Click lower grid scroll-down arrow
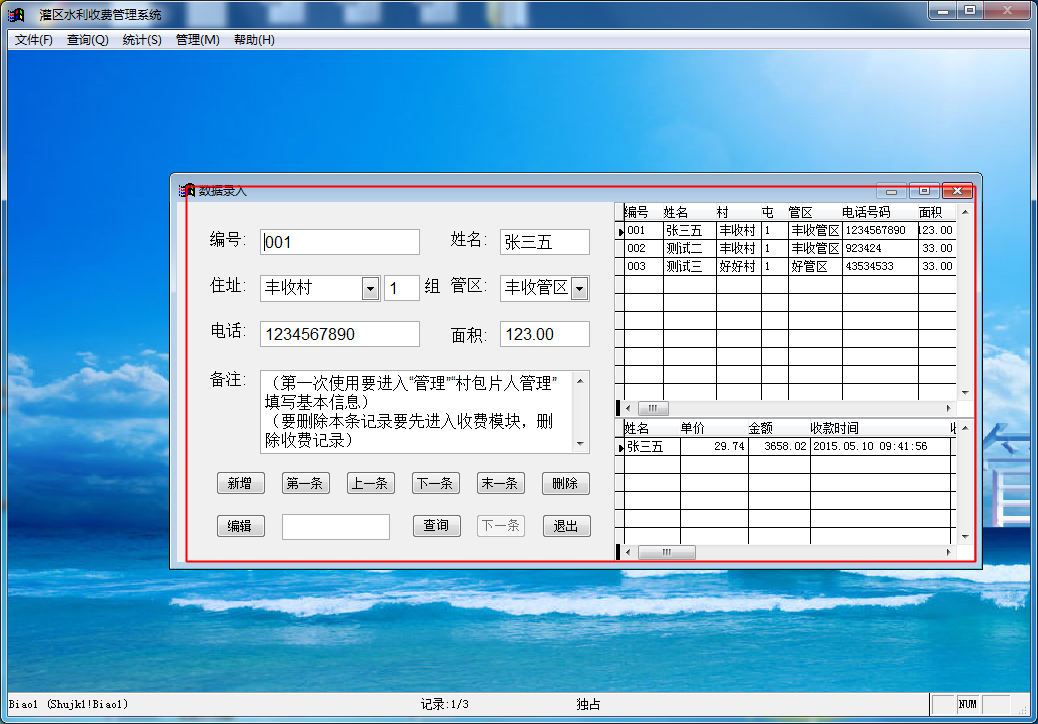 point(965,537)
